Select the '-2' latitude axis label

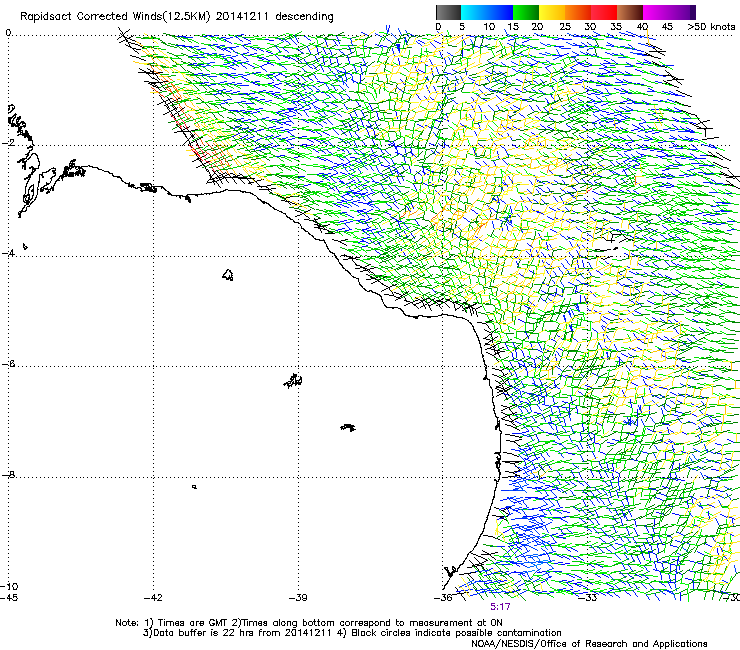pyautogui.click(x=9, y=143)
